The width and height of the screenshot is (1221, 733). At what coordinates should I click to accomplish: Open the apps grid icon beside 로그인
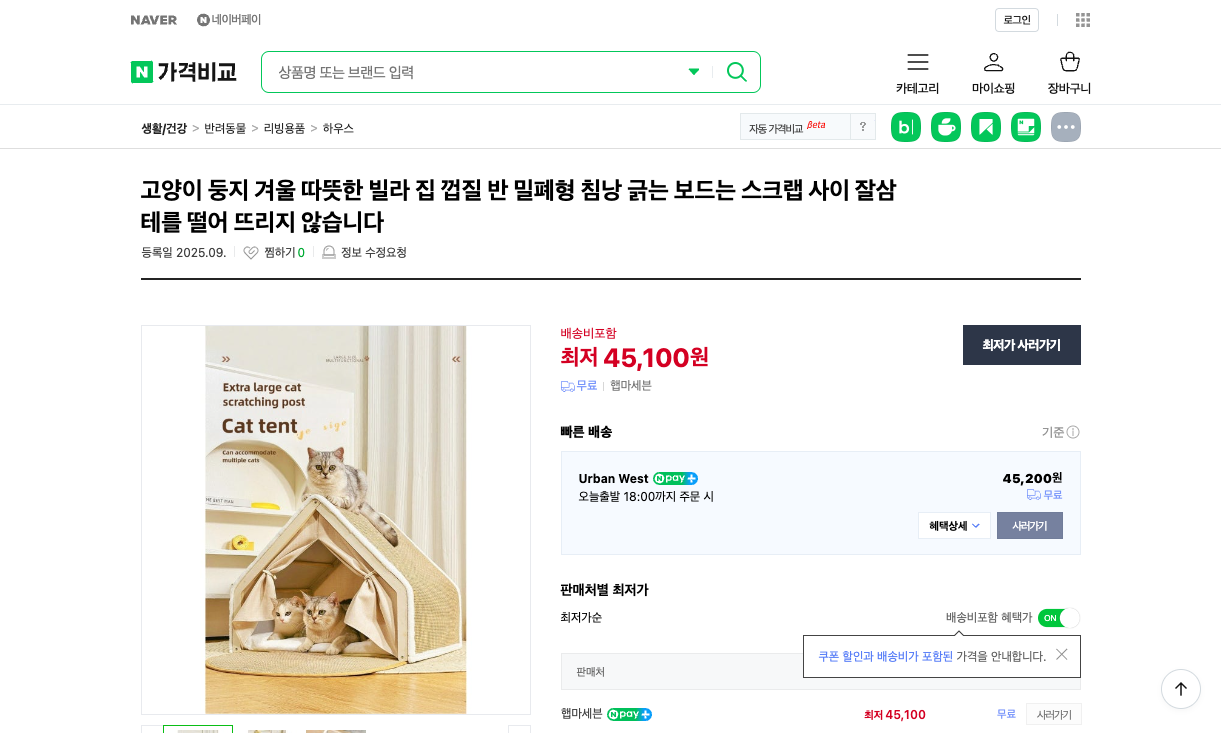(1082, 20)
